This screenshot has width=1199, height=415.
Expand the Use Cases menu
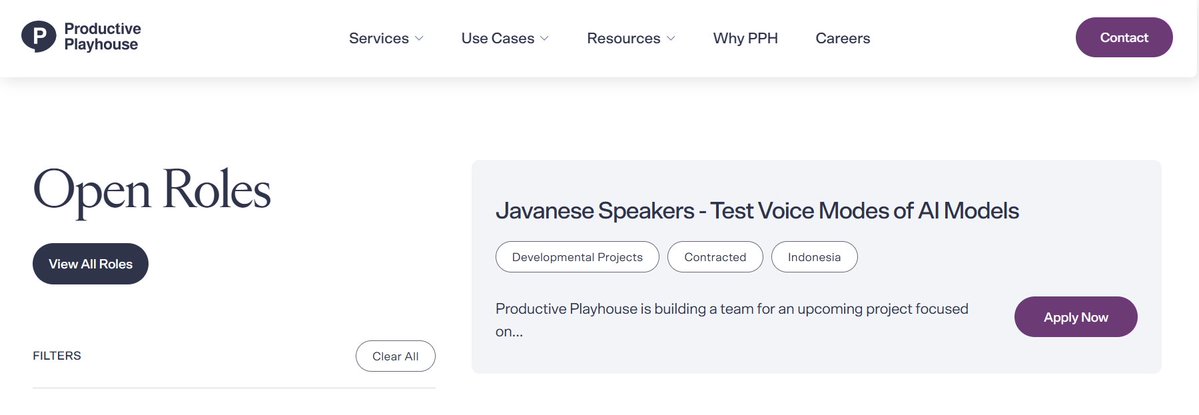pos(505,38)
